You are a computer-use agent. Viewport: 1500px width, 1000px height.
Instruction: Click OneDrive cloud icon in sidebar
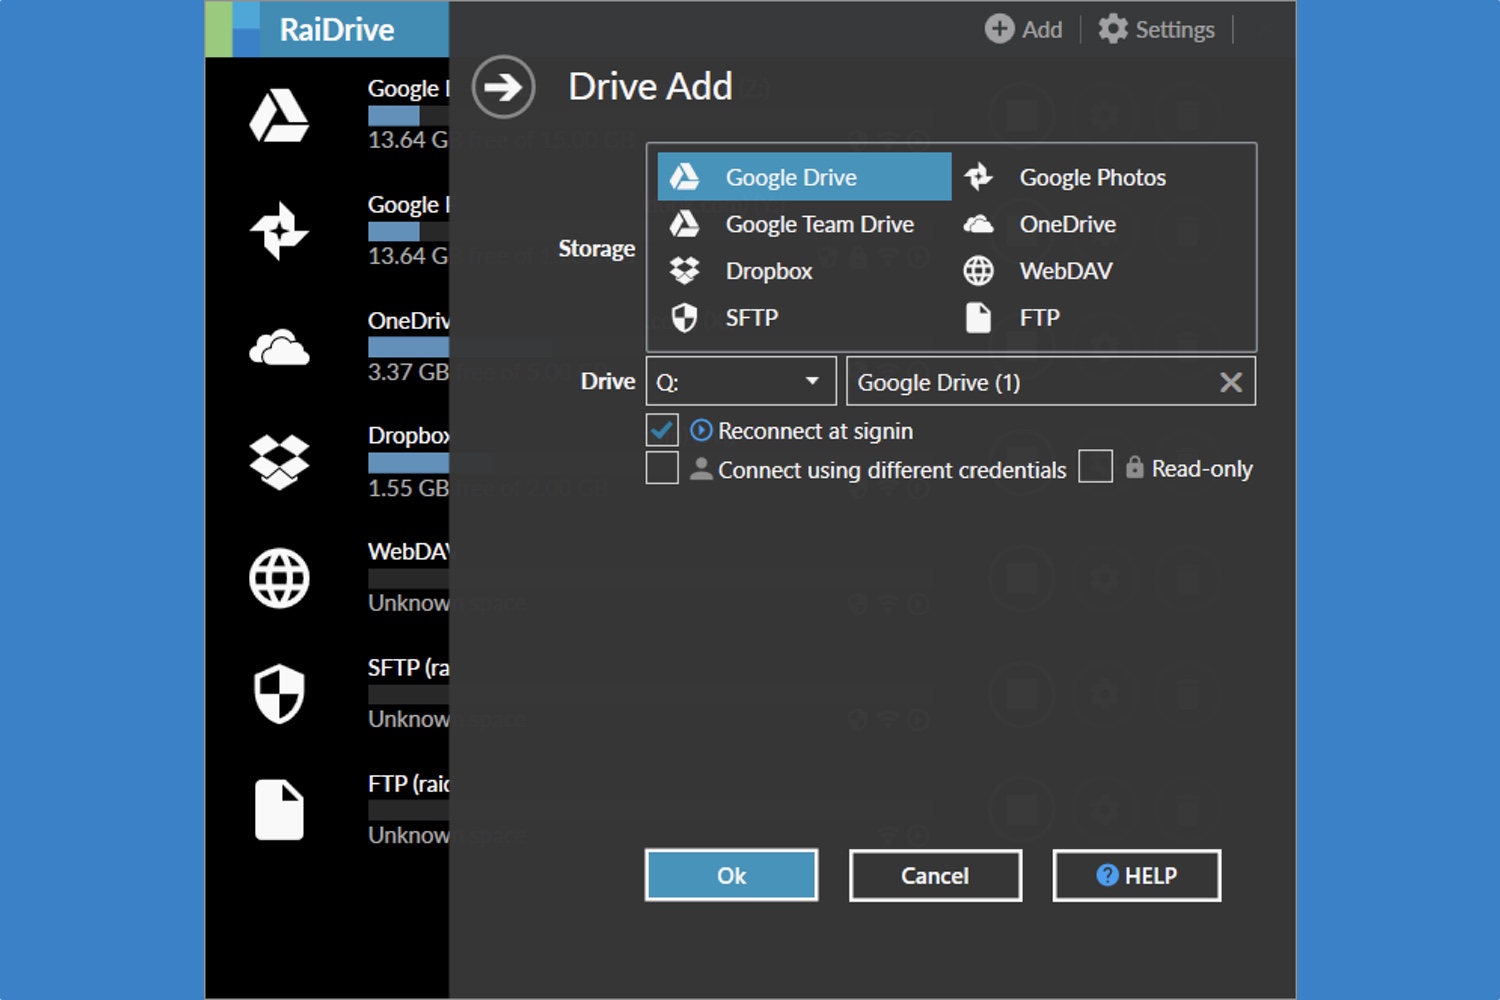[x=279, y=348]
